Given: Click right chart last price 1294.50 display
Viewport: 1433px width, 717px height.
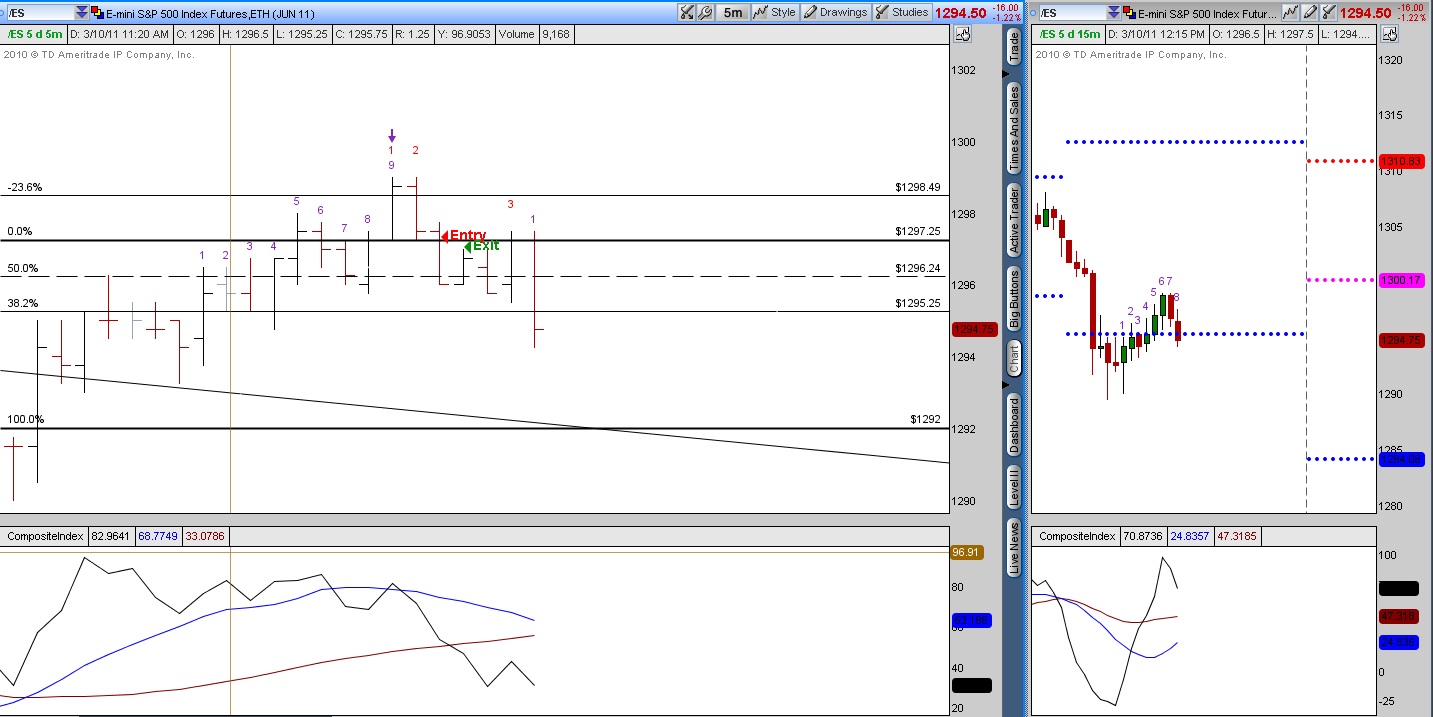Looking at the screenshot, I should coord(1366,13).
